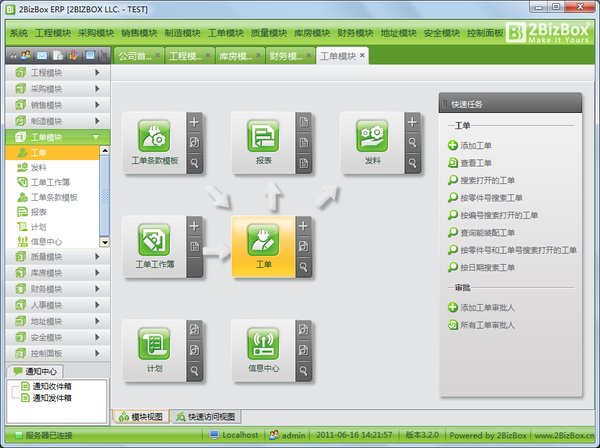Expand 采购模块 in the sidebar

(58, 89)
